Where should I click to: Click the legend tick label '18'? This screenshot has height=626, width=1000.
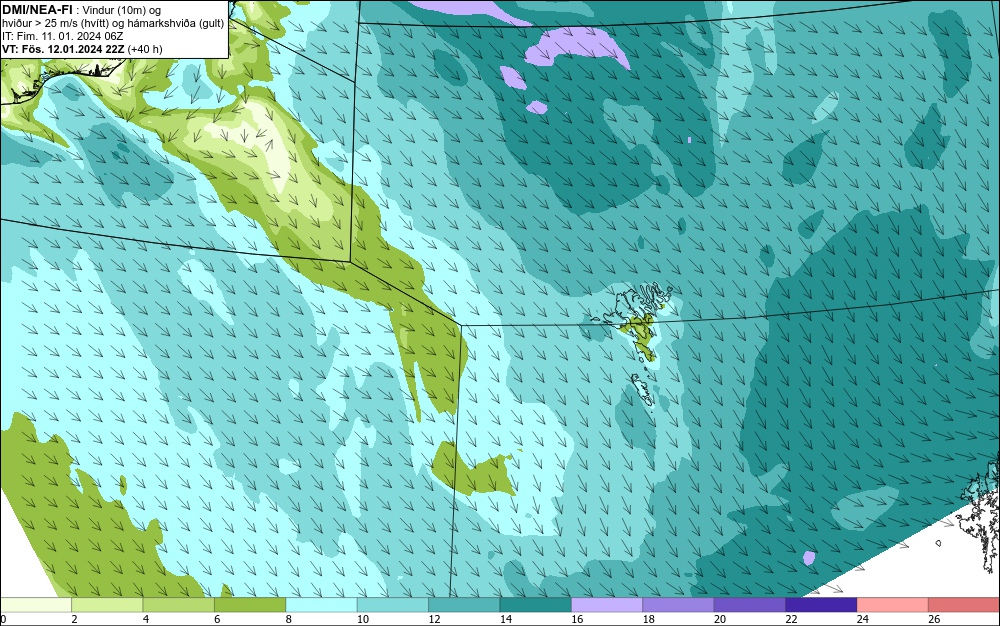[649, 619]
